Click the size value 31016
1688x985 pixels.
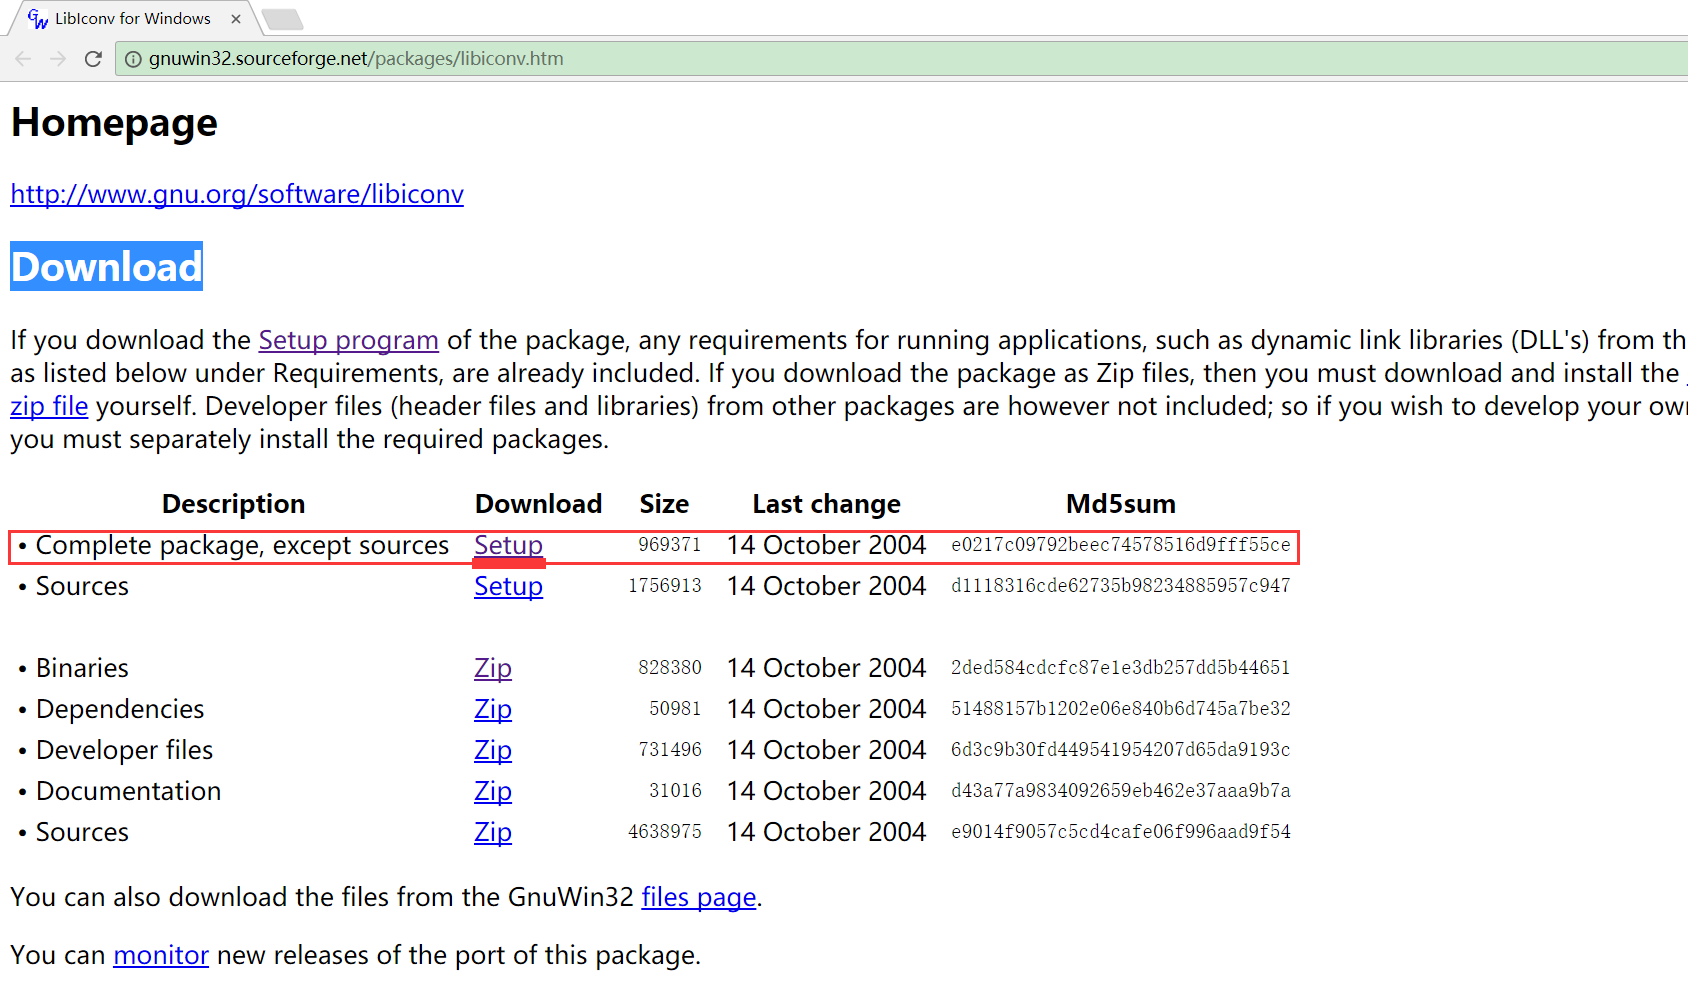[x=675, y=791]
